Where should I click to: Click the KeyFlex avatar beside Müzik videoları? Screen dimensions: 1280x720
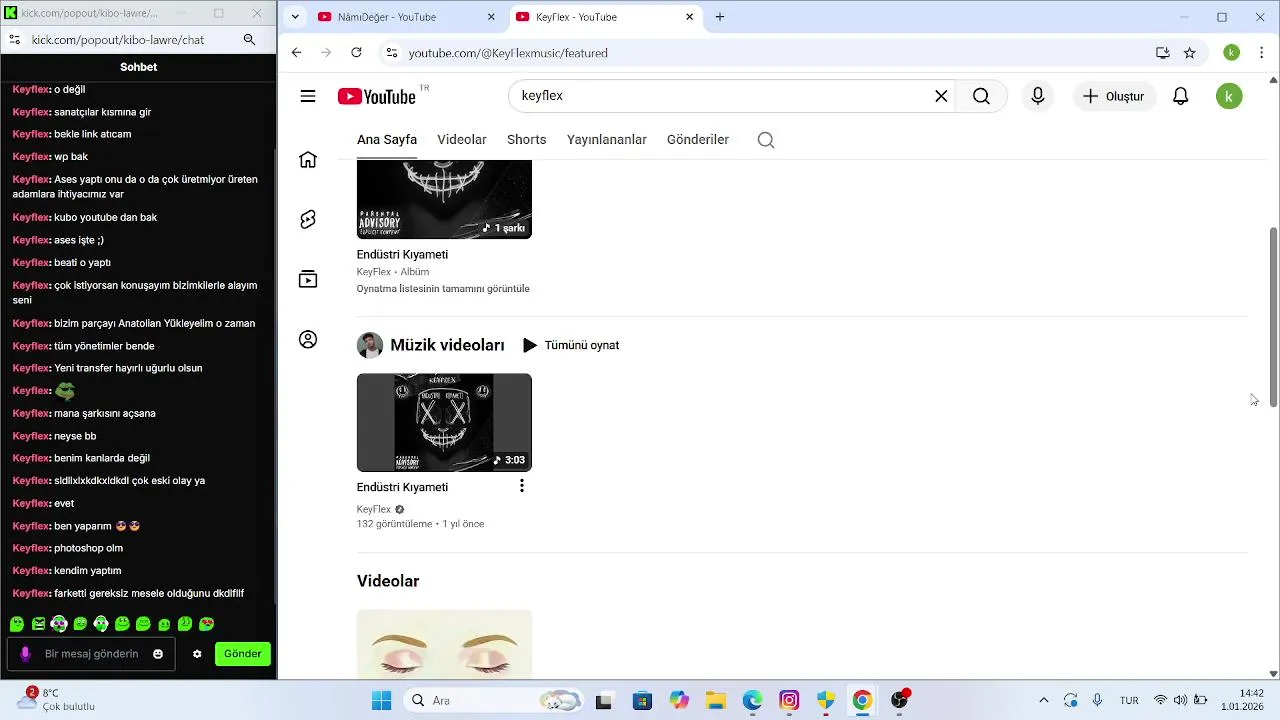pos(370,345)
